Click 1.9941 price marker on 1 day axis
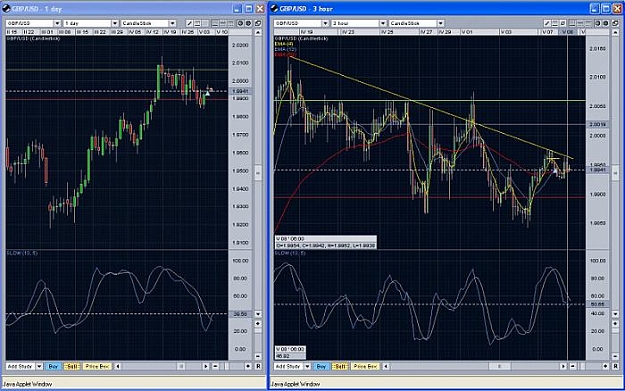625x391 pixels. 240,91
